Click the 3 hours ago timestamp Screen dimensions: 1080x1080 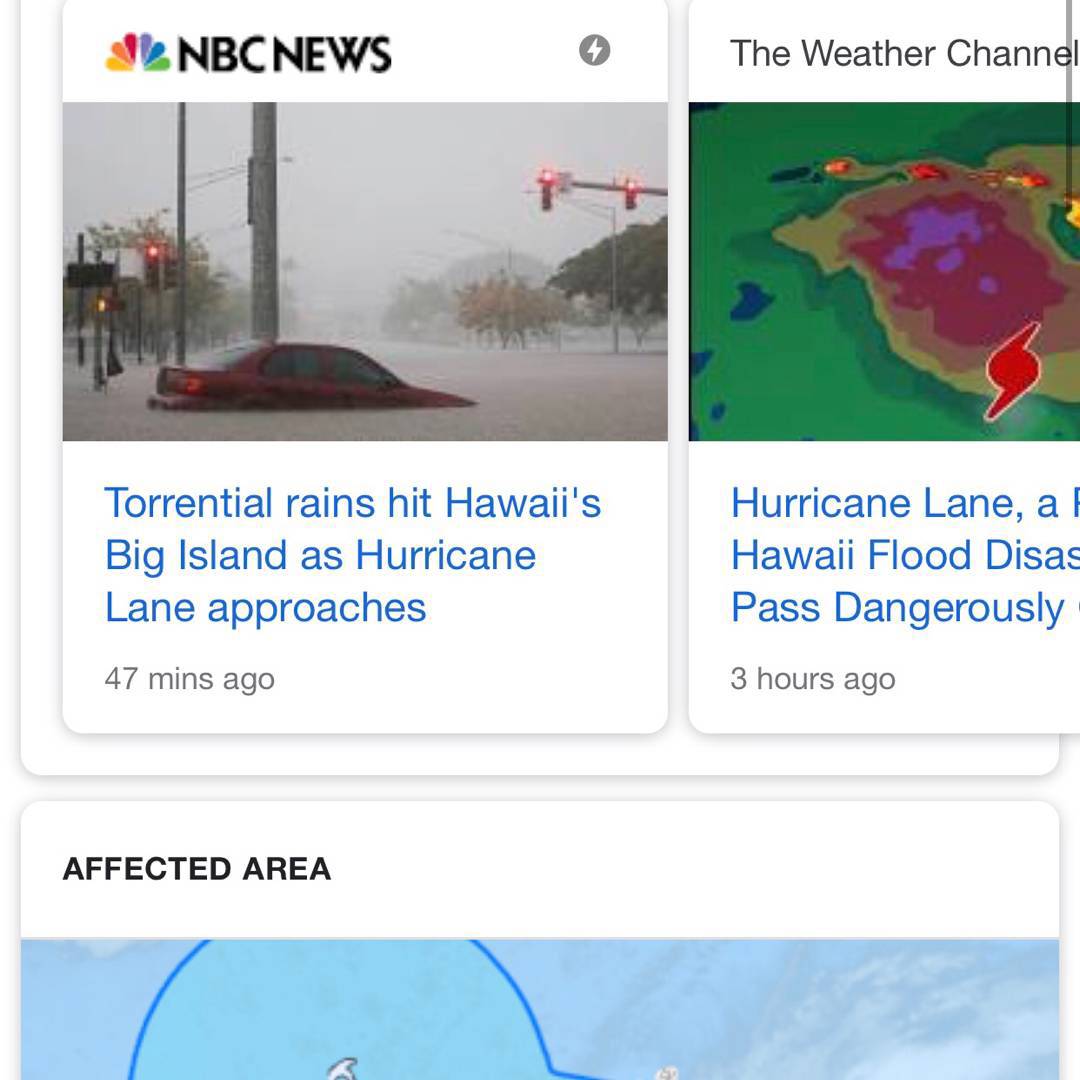(x=812, y=679)
